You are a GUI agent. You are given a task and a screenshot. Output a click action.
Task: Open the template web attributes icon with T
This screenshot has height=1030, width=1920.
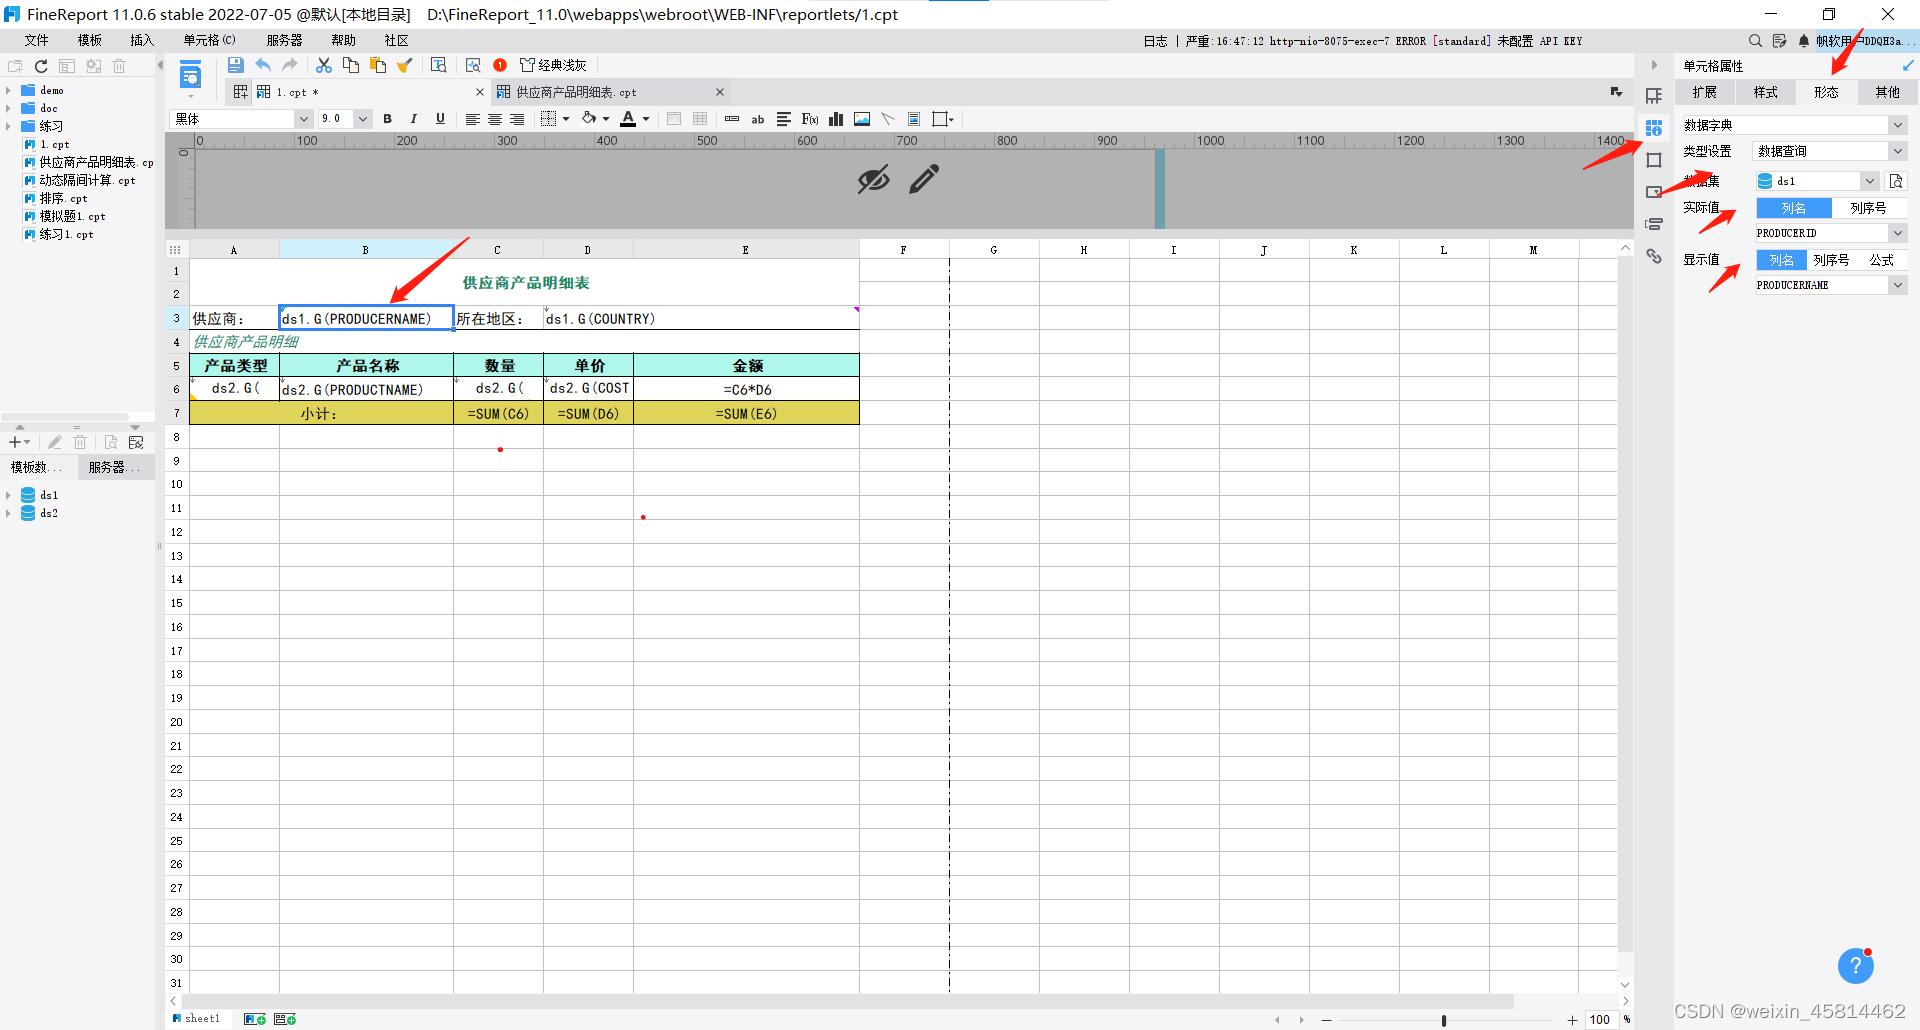[x=438, y=65]
